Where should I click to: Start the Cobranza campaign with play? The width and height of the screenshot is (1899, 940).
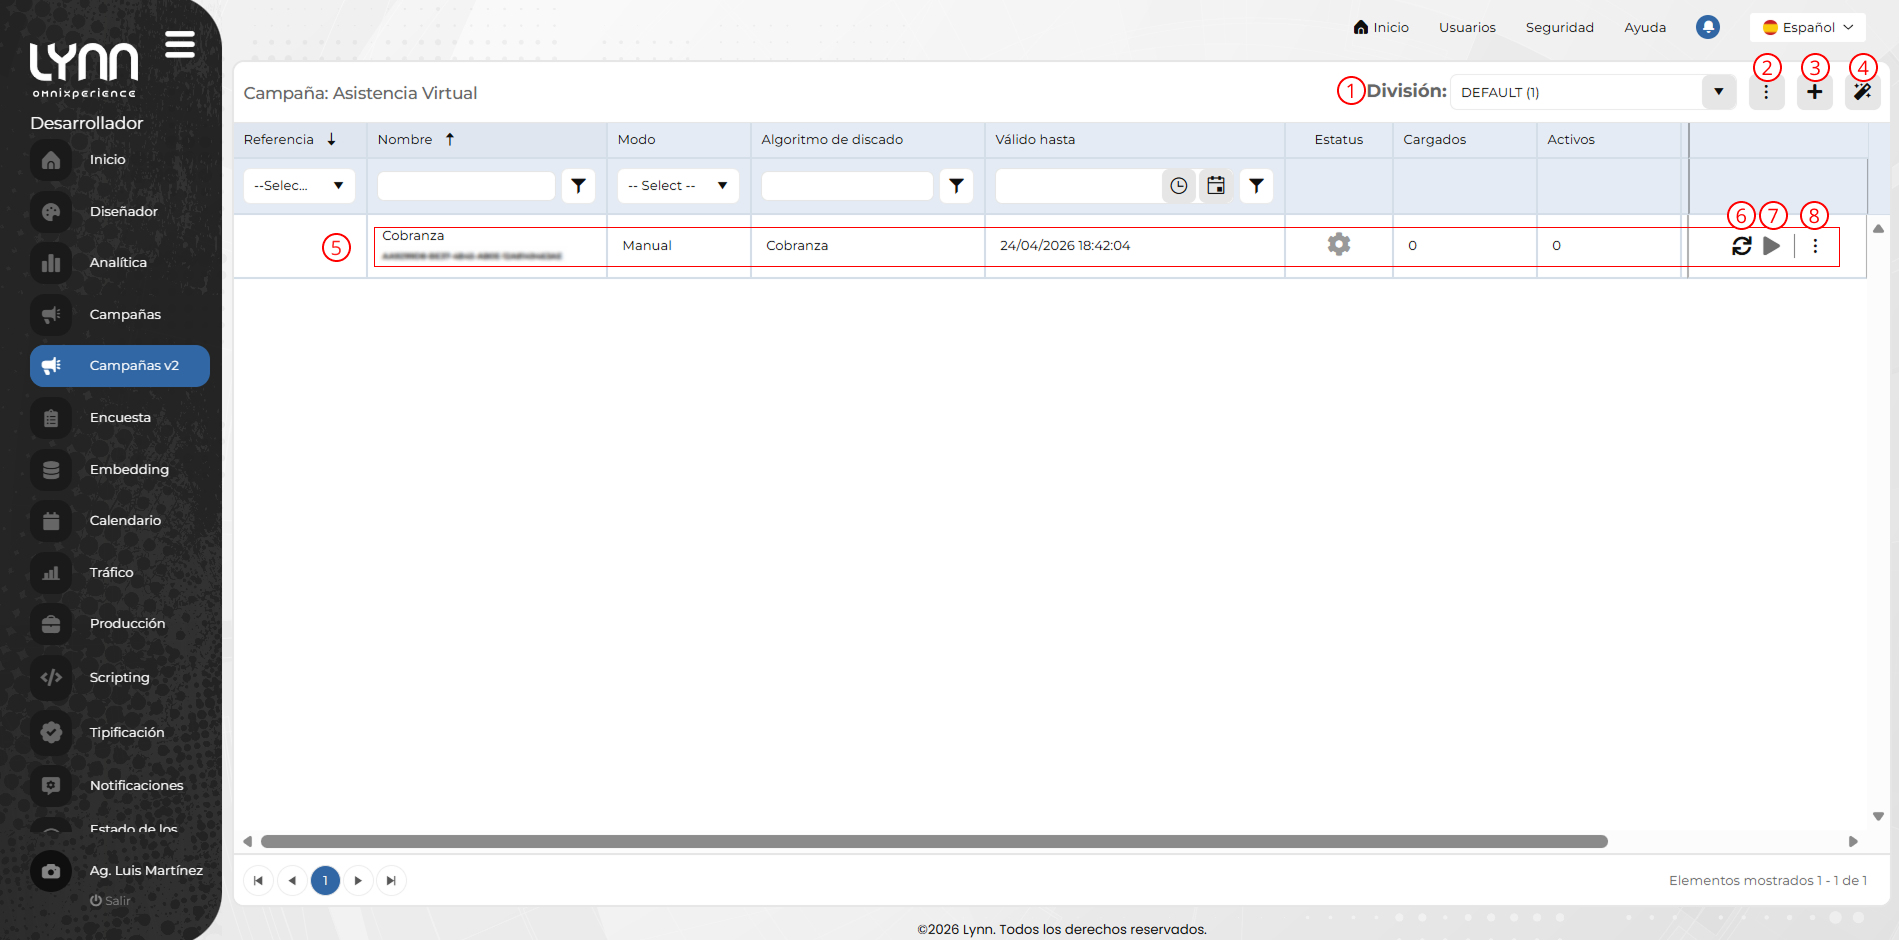(x=1772, y=246)
